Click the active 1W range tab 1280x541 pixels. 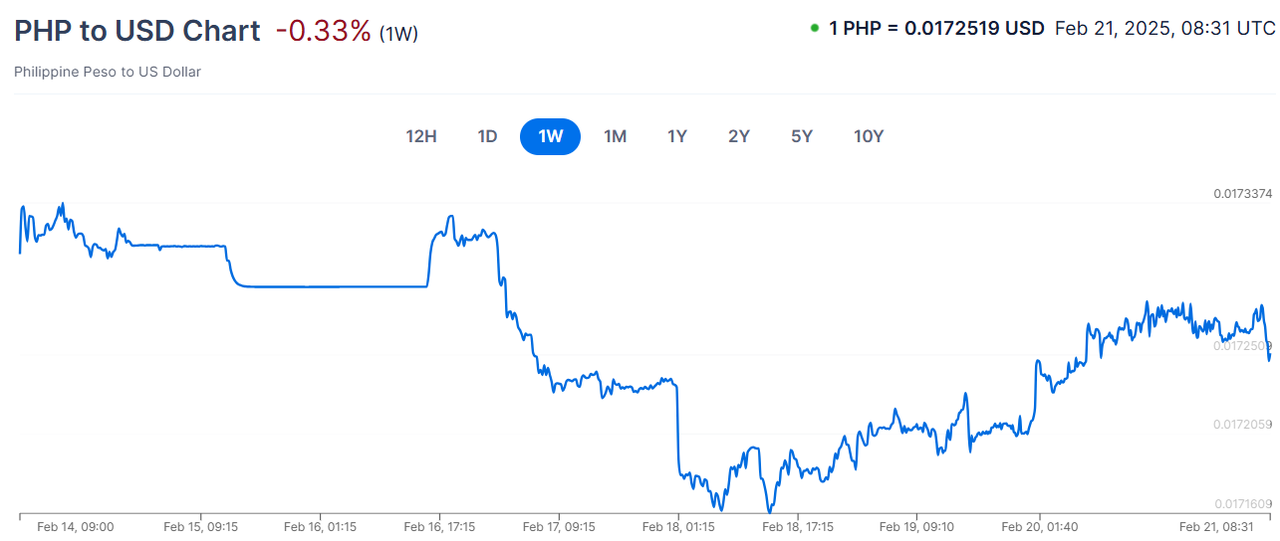click(550, 137)
